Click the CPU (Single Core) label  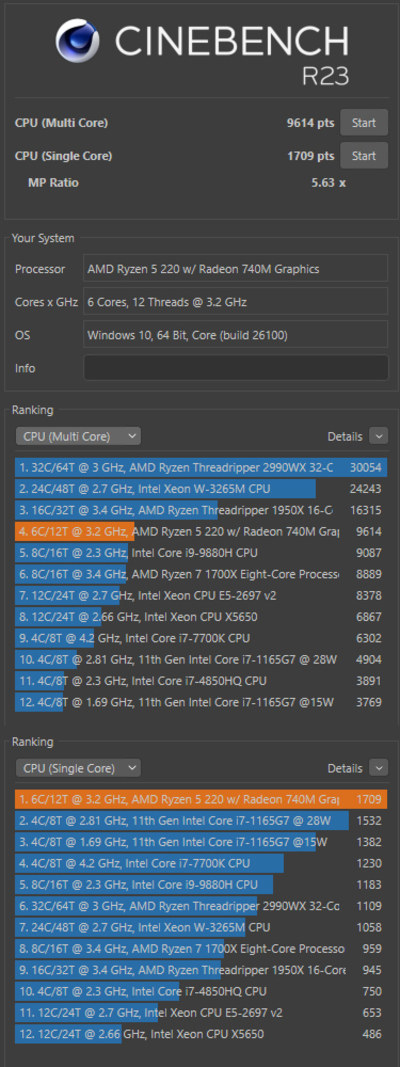tap(64, 156)
